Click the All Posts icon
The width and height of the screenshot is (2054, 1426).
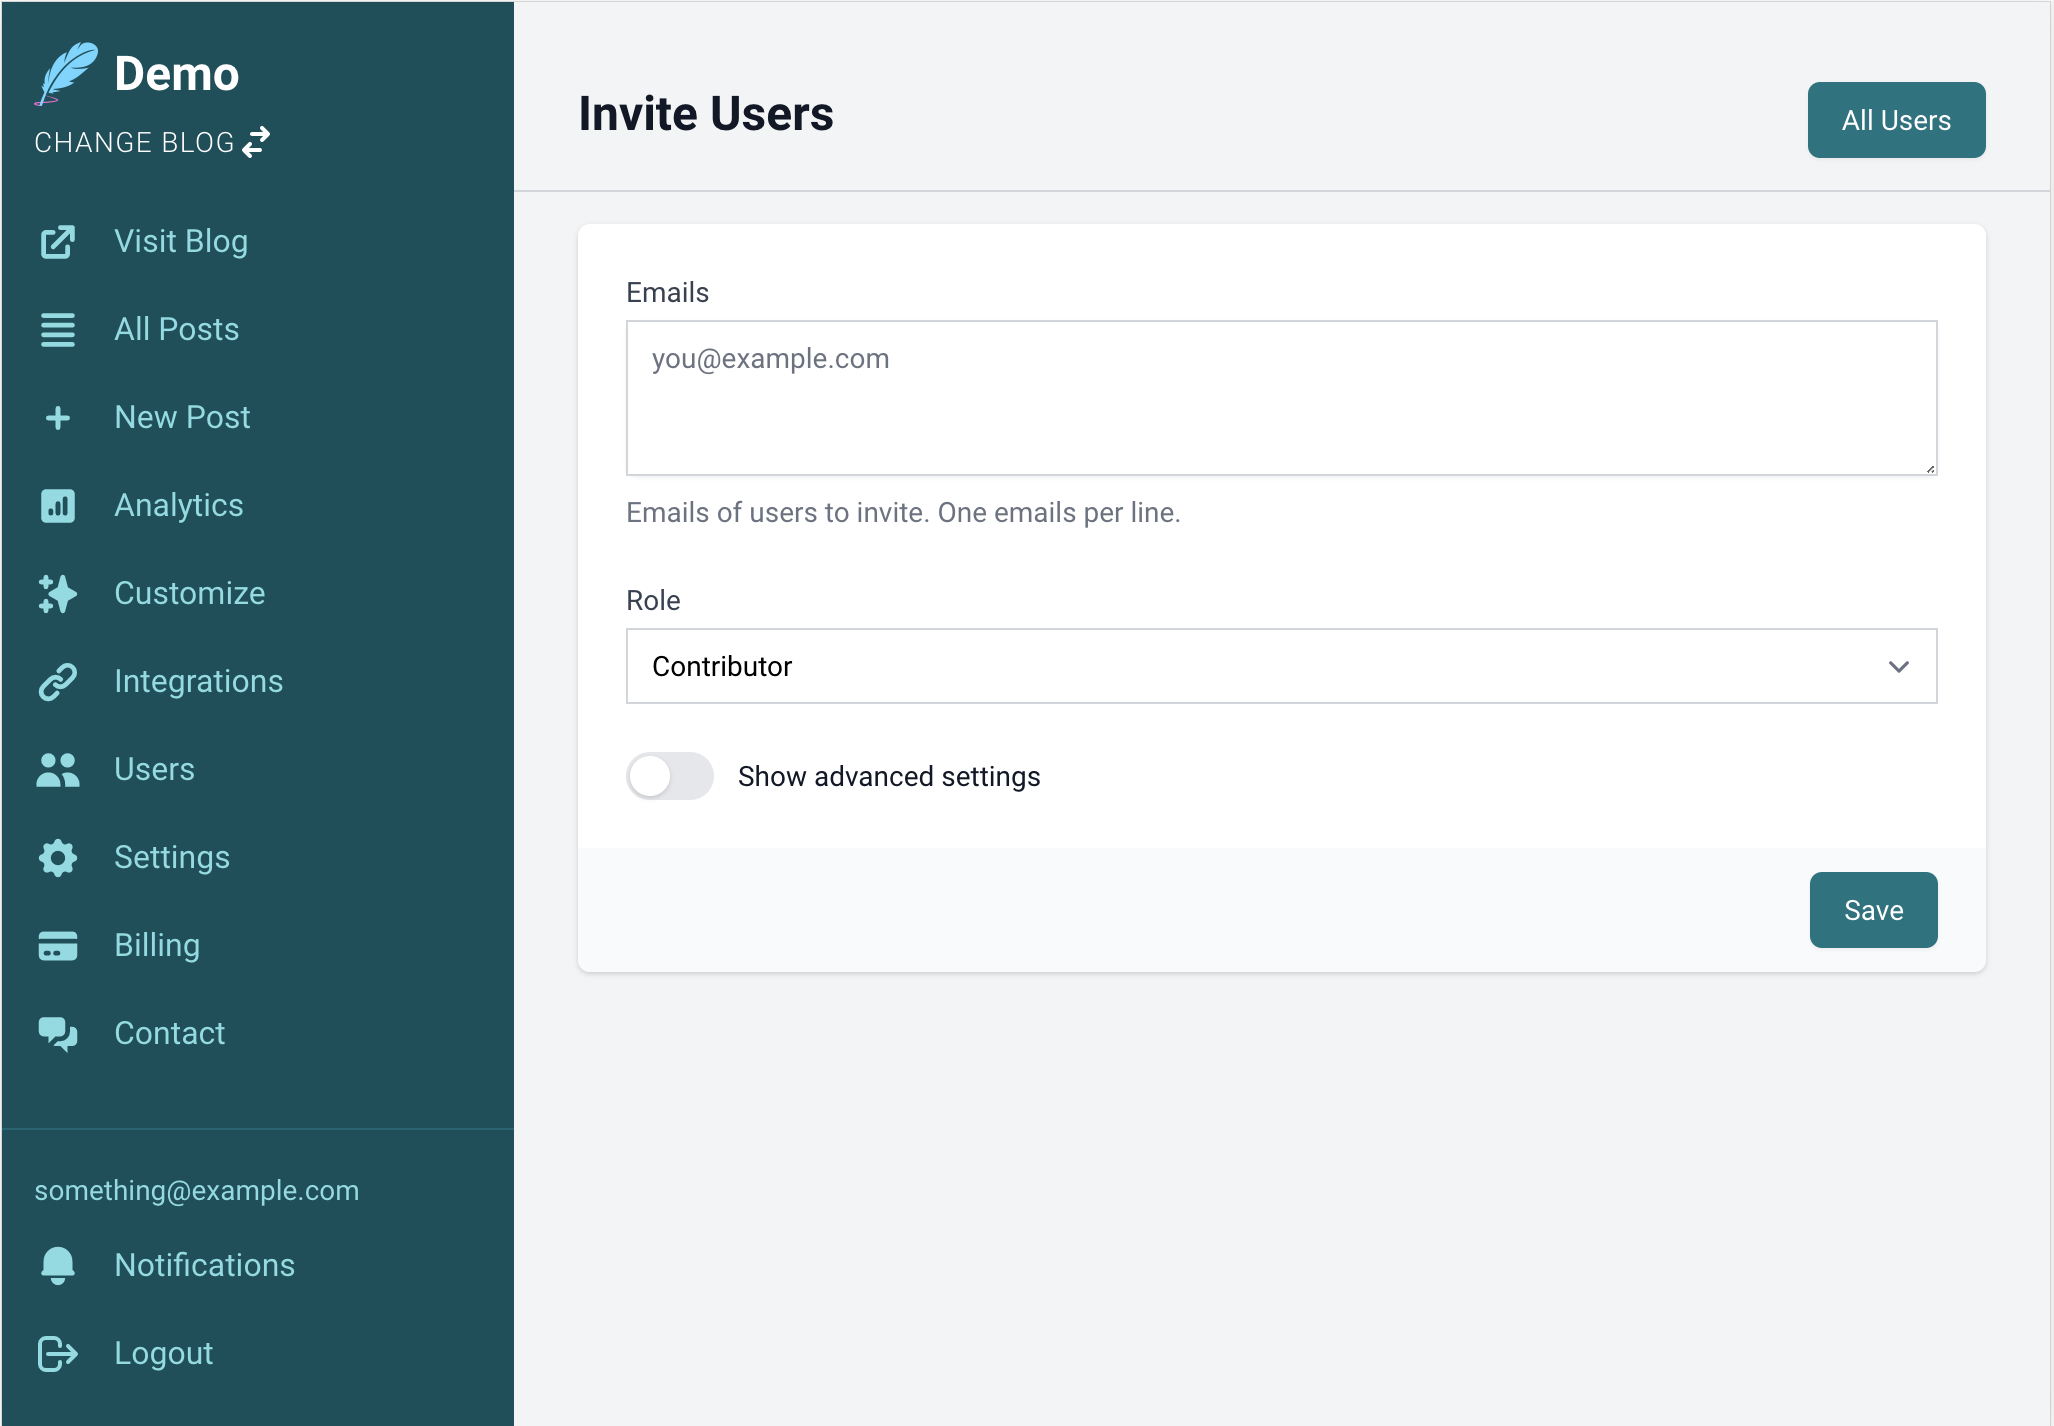click(x=58, y=329)
